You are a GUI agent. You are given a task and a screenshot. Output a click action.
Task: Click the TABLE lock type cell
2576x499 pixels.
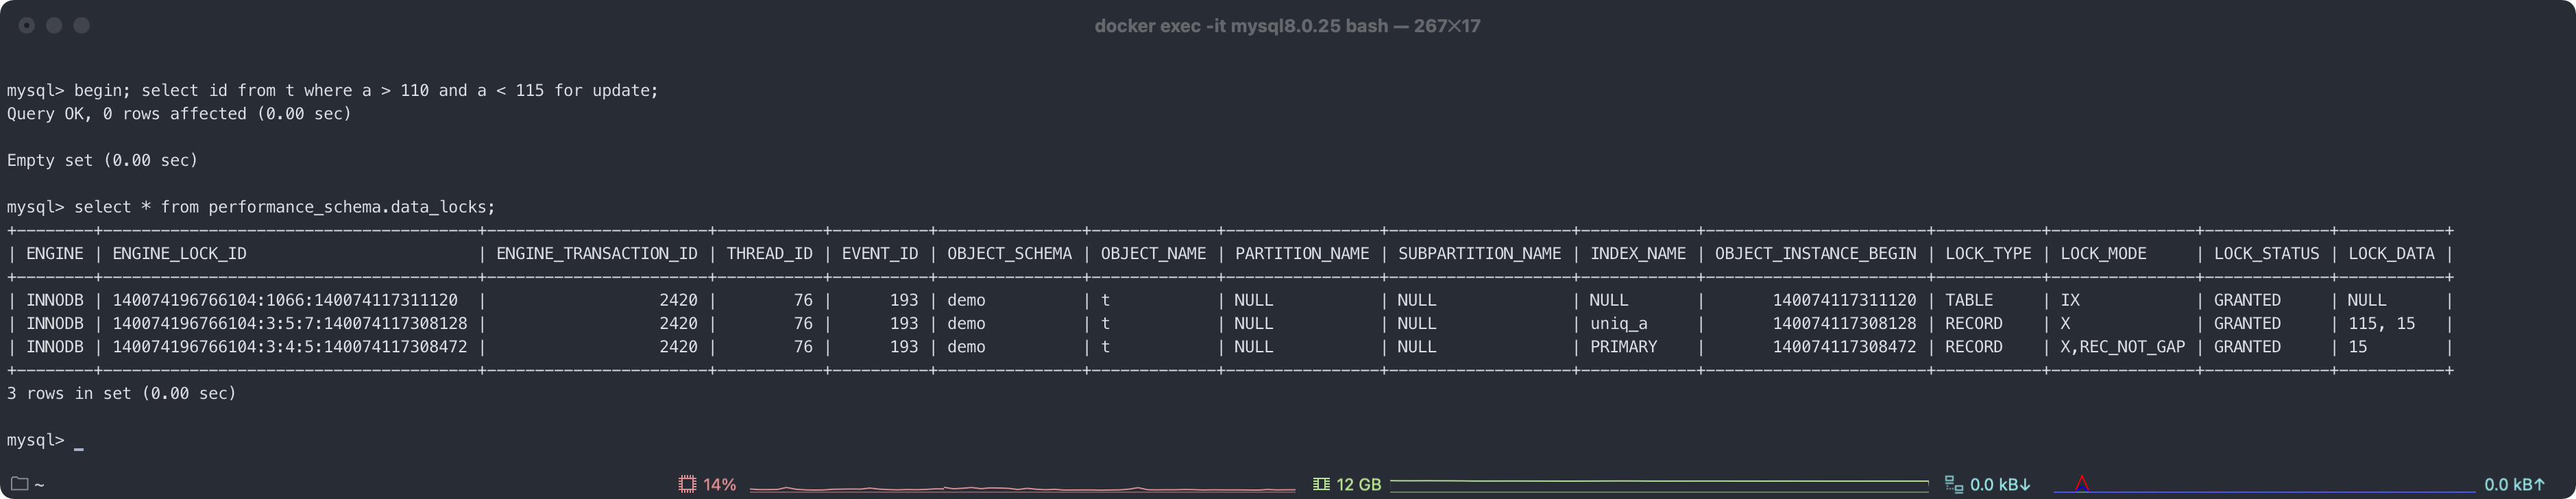point(1969,300)
